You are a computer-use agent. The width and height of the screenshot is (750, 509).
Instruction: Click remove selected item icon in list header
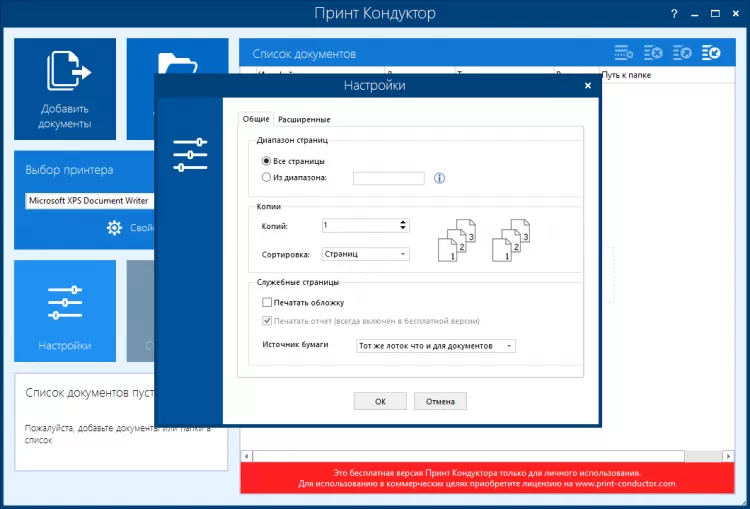[x=624, y=53]
